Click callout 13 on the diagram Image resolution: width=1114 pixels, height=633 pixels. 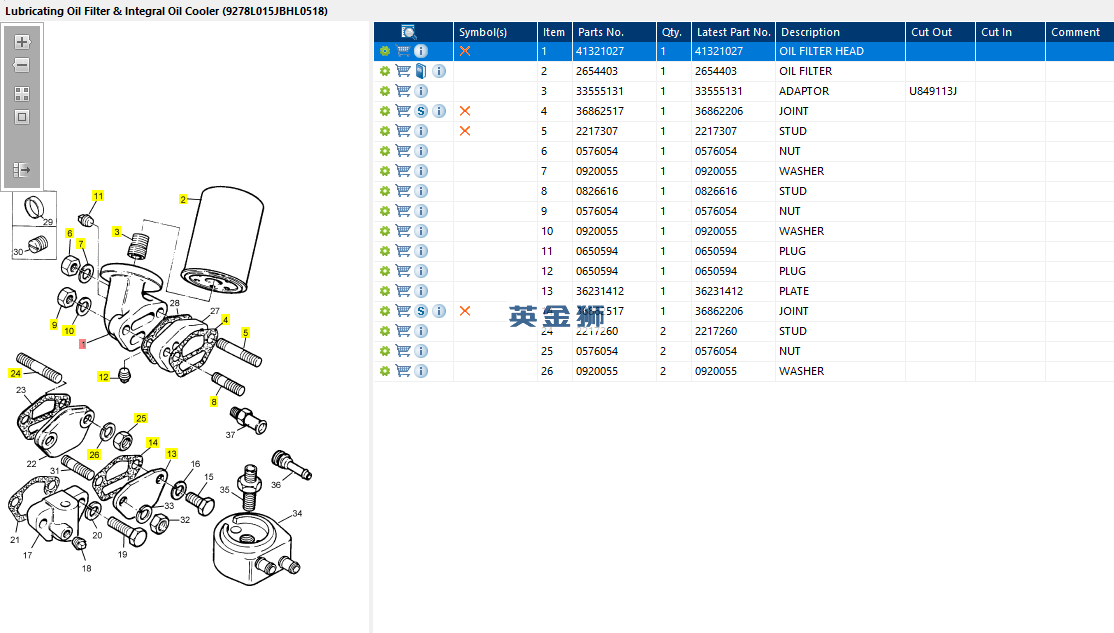point(171,454)
